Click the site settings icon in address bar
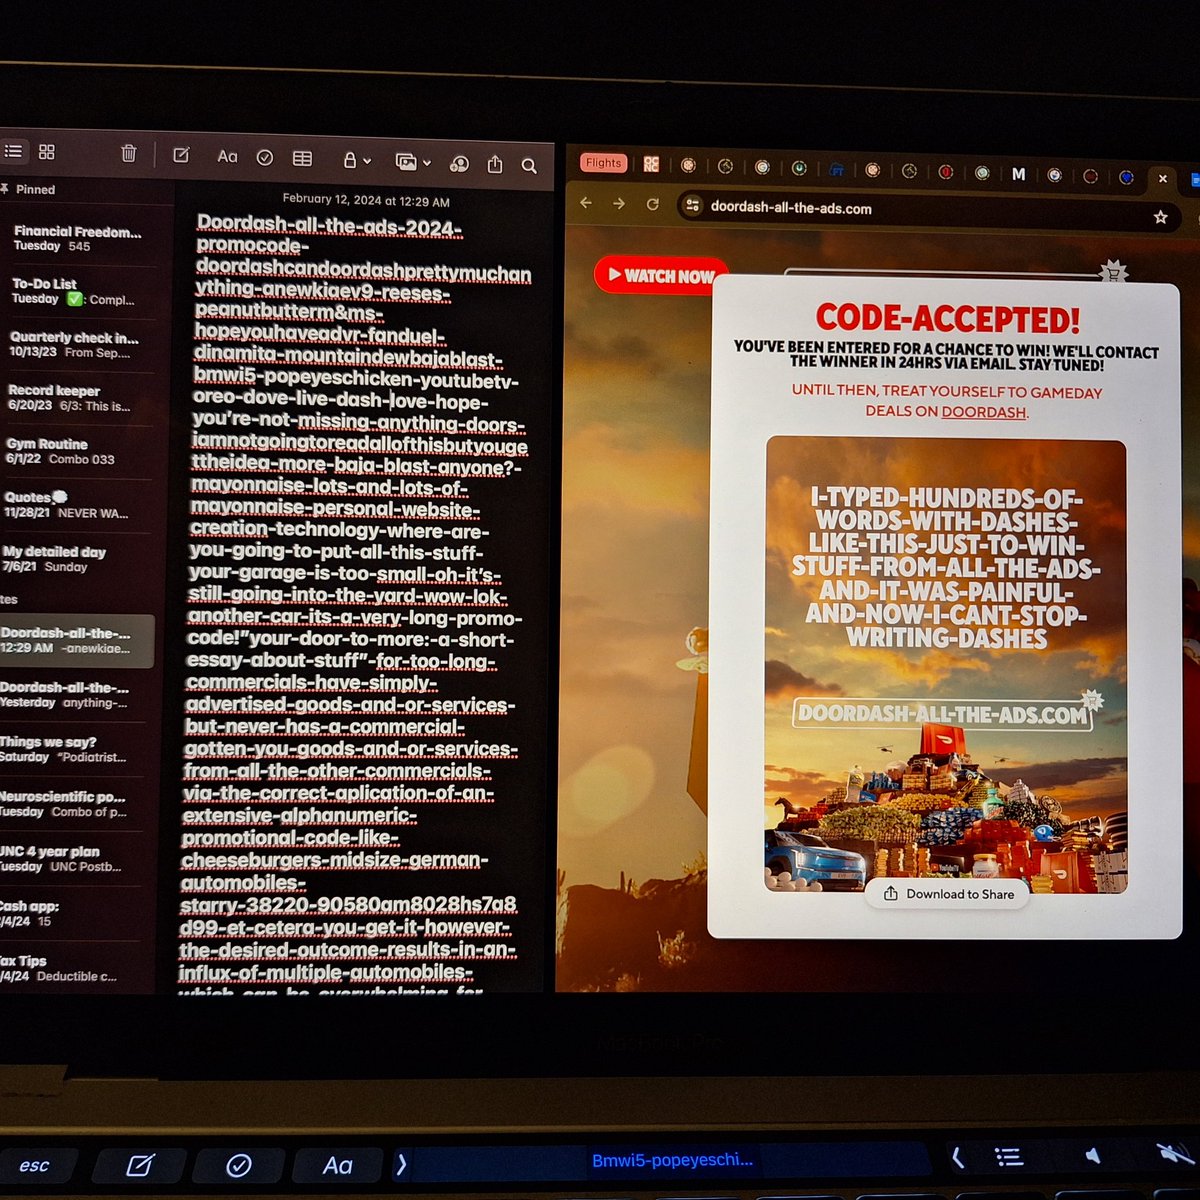The image size is (1200, 1200). 692,206
